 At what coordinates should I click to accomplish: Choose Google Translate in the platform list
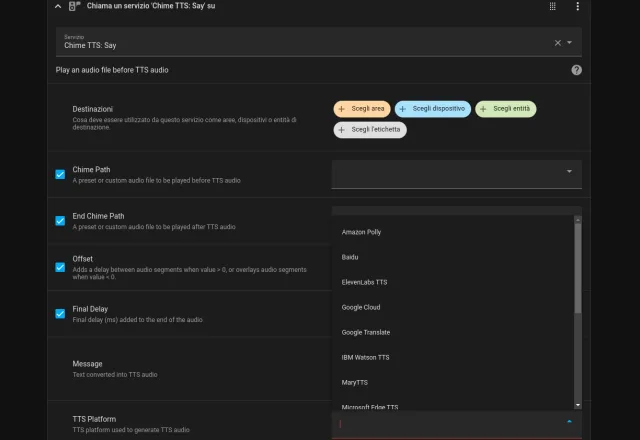[366, 332]
